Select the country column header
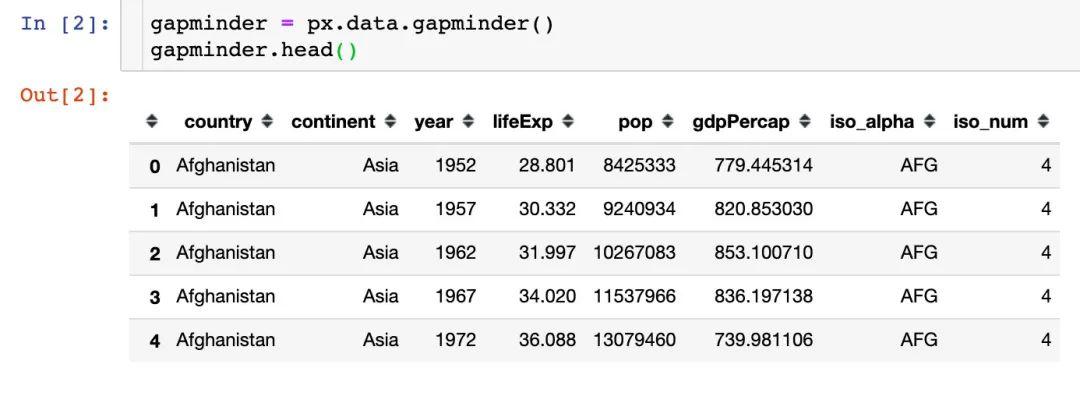This screenshot has height=396, width=1080. 218,122
